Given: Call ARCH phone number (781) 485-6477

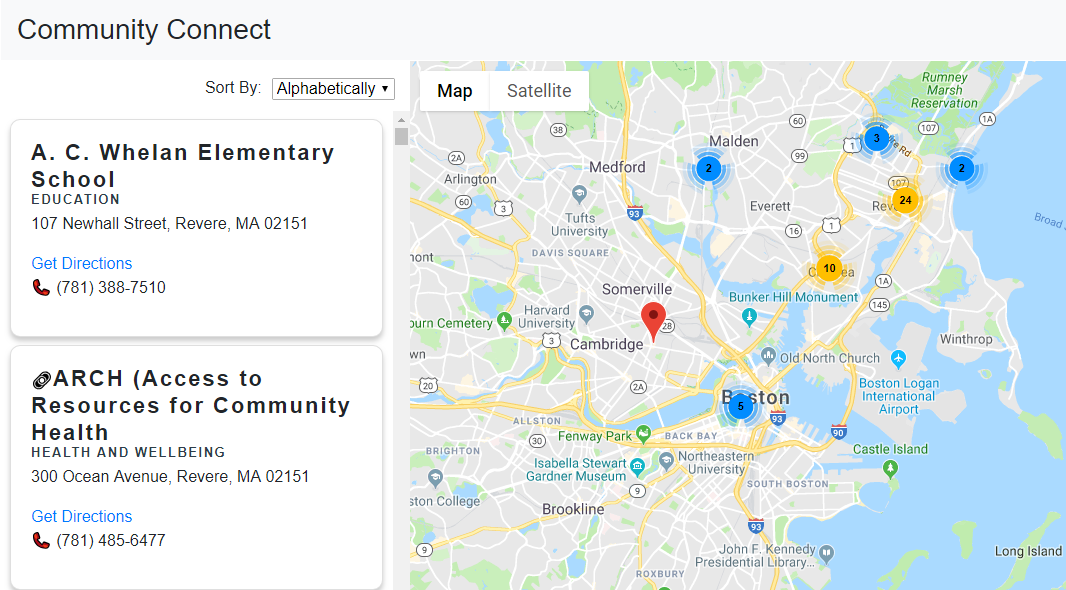Looking at the screenshot, I should pyautogui.click(x=110, y=541).
